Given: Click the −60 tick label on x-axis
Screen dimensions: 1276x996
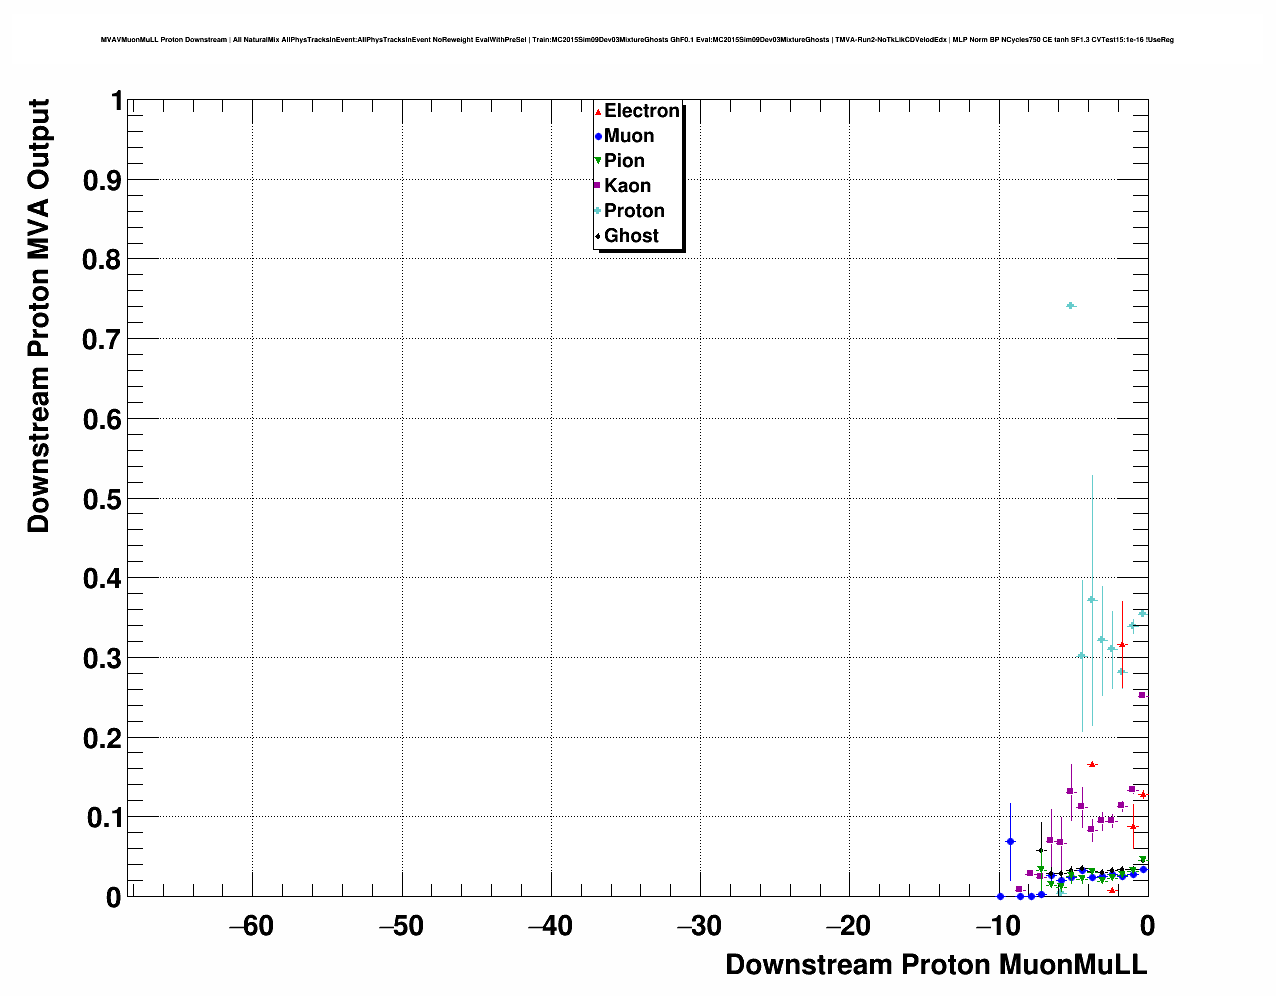Looking at the screenshot, I should click(251, 926).
